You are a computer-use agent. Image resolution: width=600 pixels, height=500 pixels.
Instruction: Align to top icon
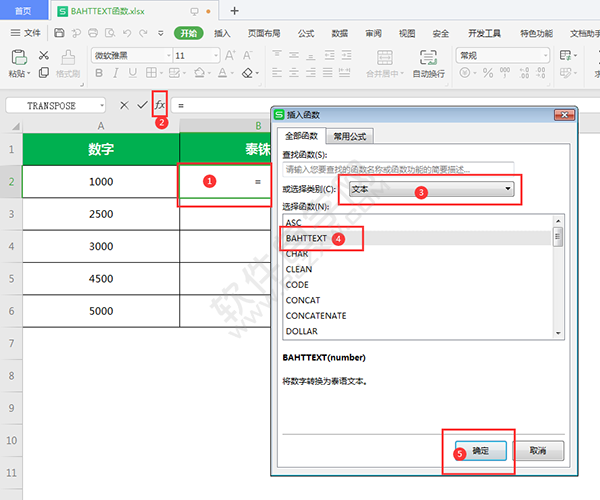(277, 55)
